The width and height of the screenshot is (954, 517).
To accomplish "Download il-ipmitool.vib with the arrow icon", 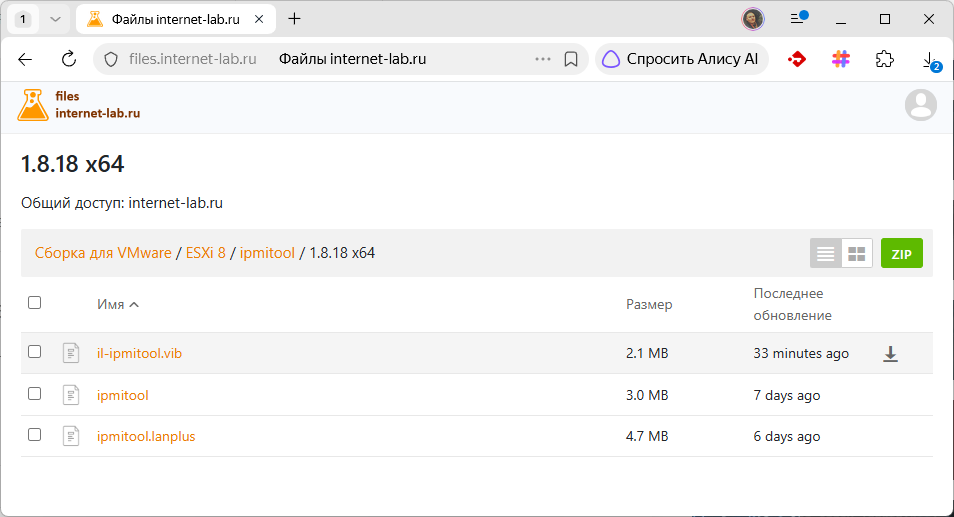I will 890,353.
